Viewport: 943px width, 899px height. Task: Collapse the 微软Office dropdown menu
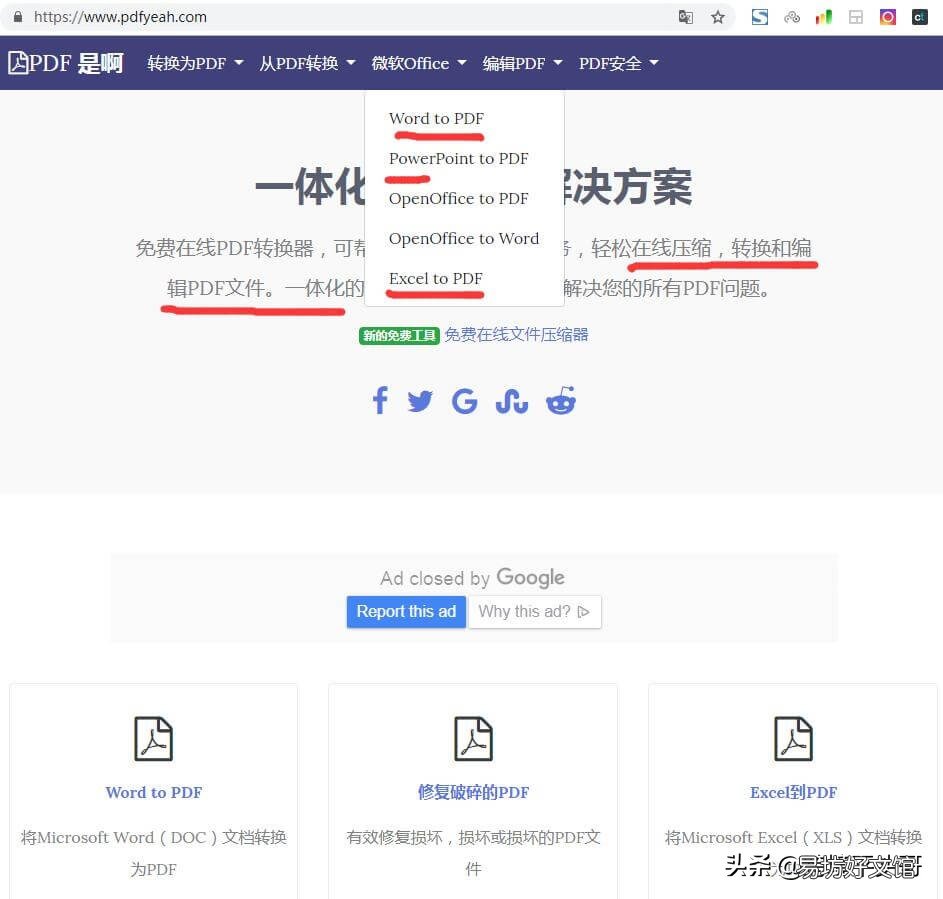click(419, 63)
